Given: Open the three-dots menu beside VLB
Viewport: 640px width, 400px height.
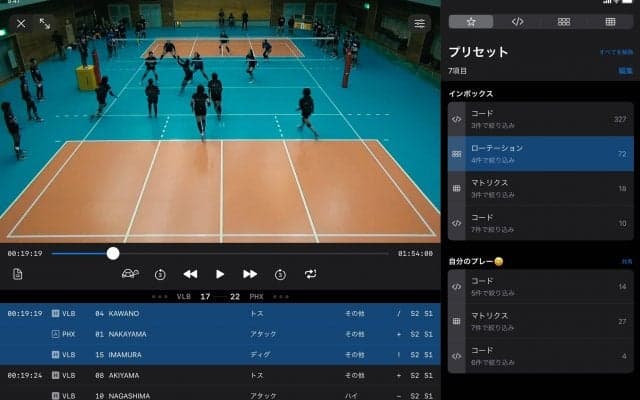Looking at the screenshot, I should click(160, 297).
